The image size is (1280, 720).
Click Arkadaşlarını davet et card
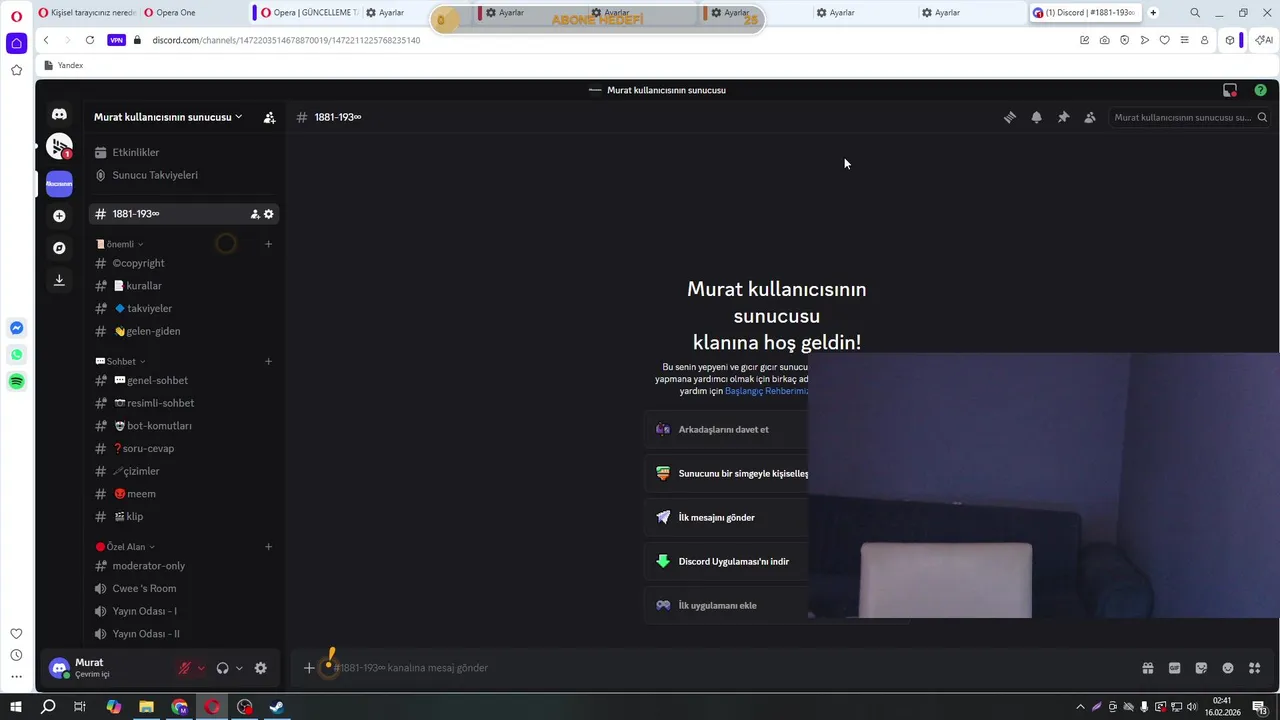coord(727,430)
